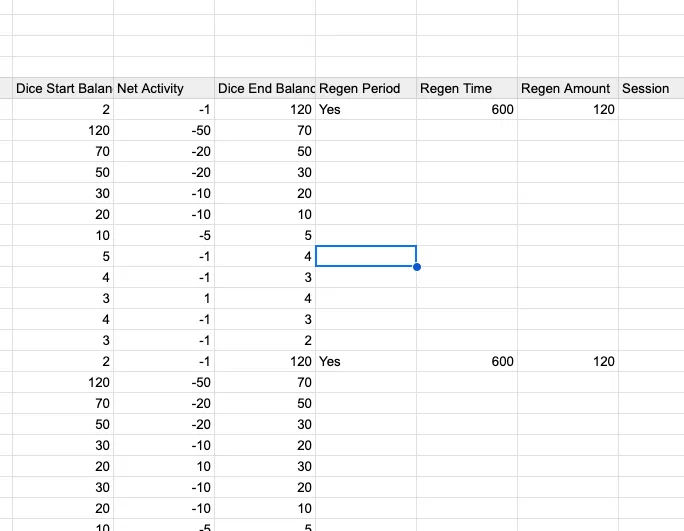Click the Net Activity cell showing positive 10
Screen dimensions: 684x531
(163, 466)
